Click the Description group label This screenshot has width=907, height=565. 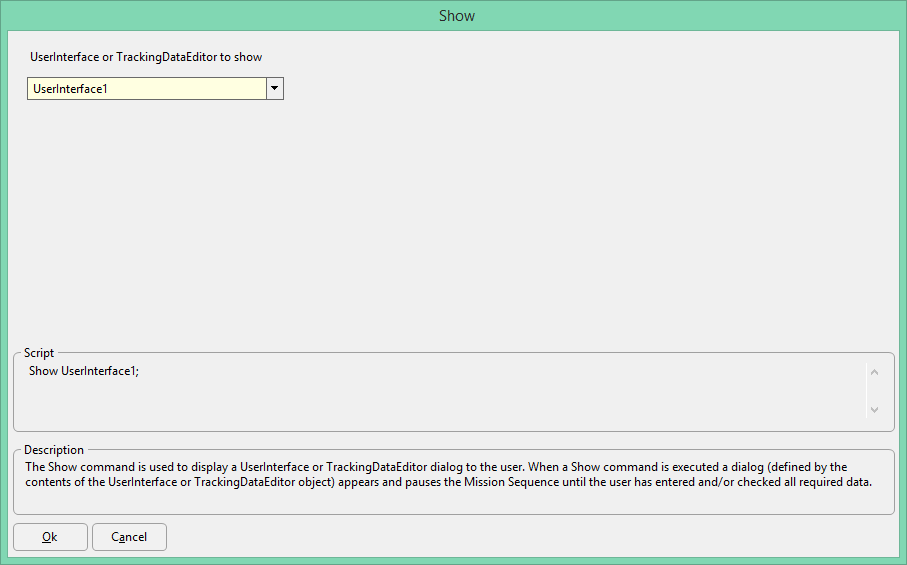pyautogui.click(x=54, y=450)
